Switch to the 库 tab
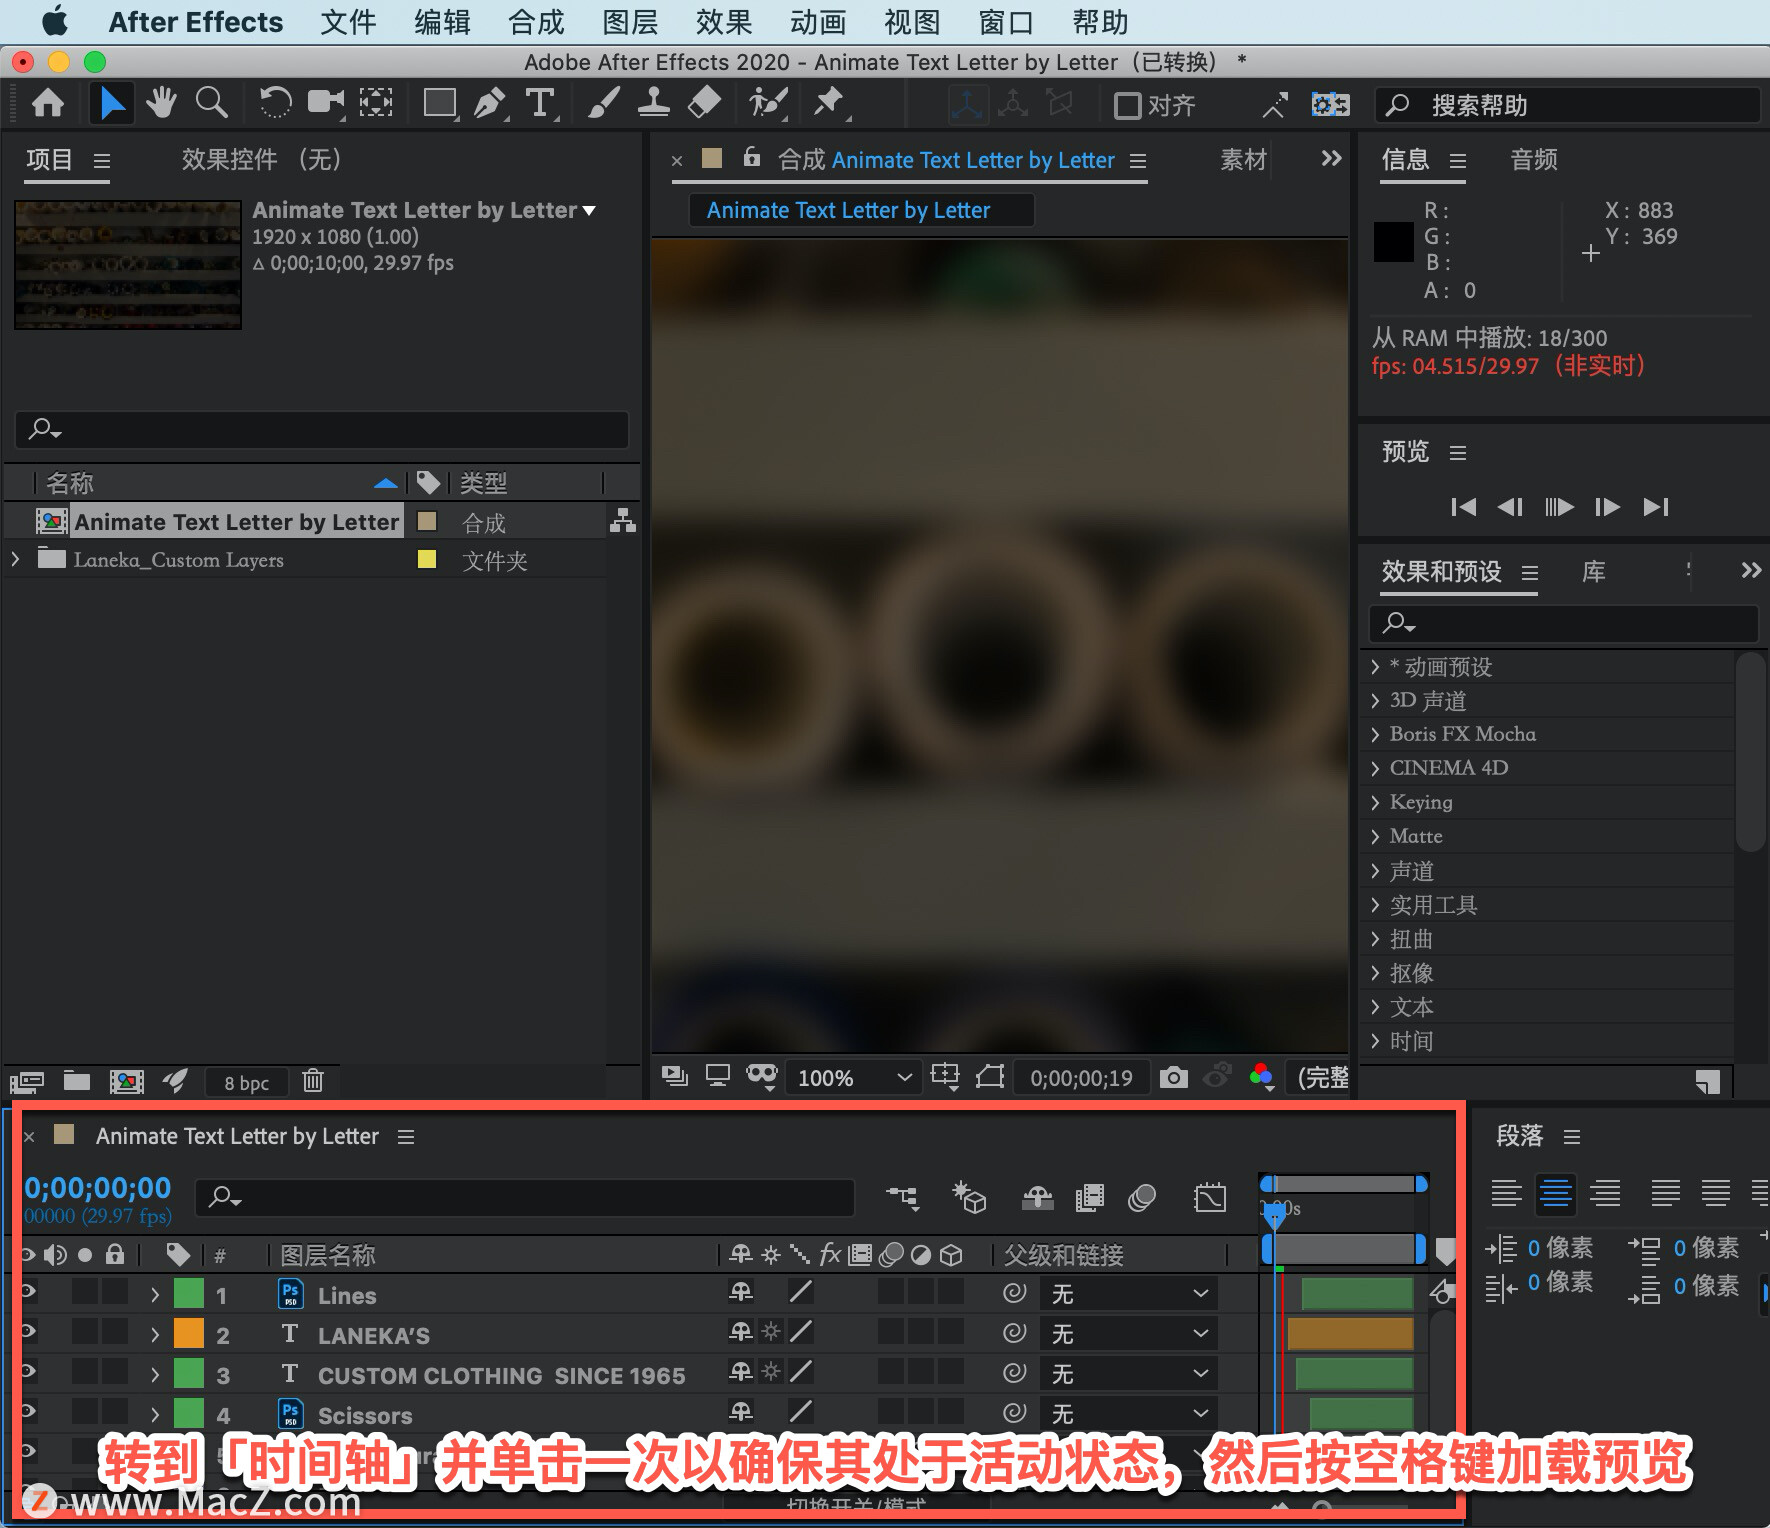The image size is (1770, 1528). [1594, 572]
